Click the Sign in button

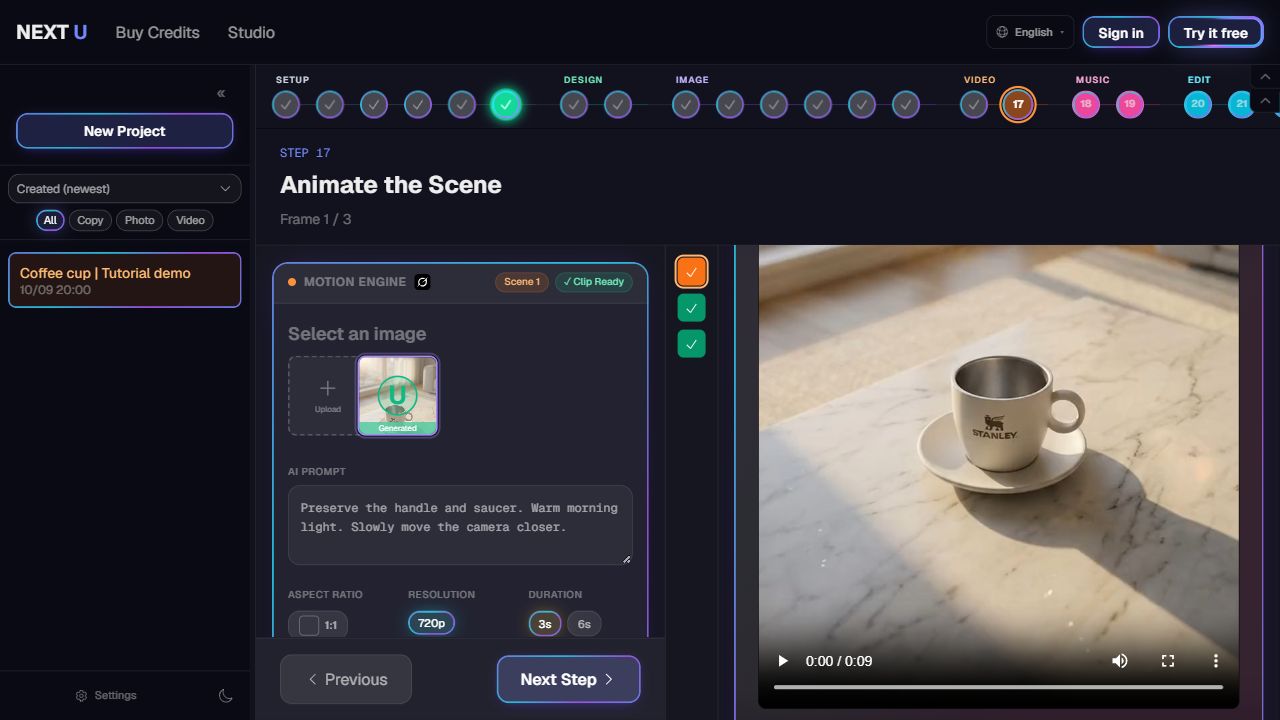(x=1121, y=32)
